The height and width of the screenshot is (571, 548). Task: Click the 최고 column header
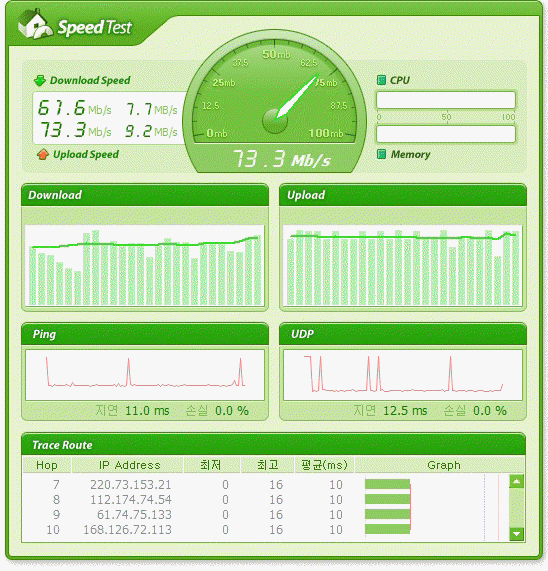point(268,465)
